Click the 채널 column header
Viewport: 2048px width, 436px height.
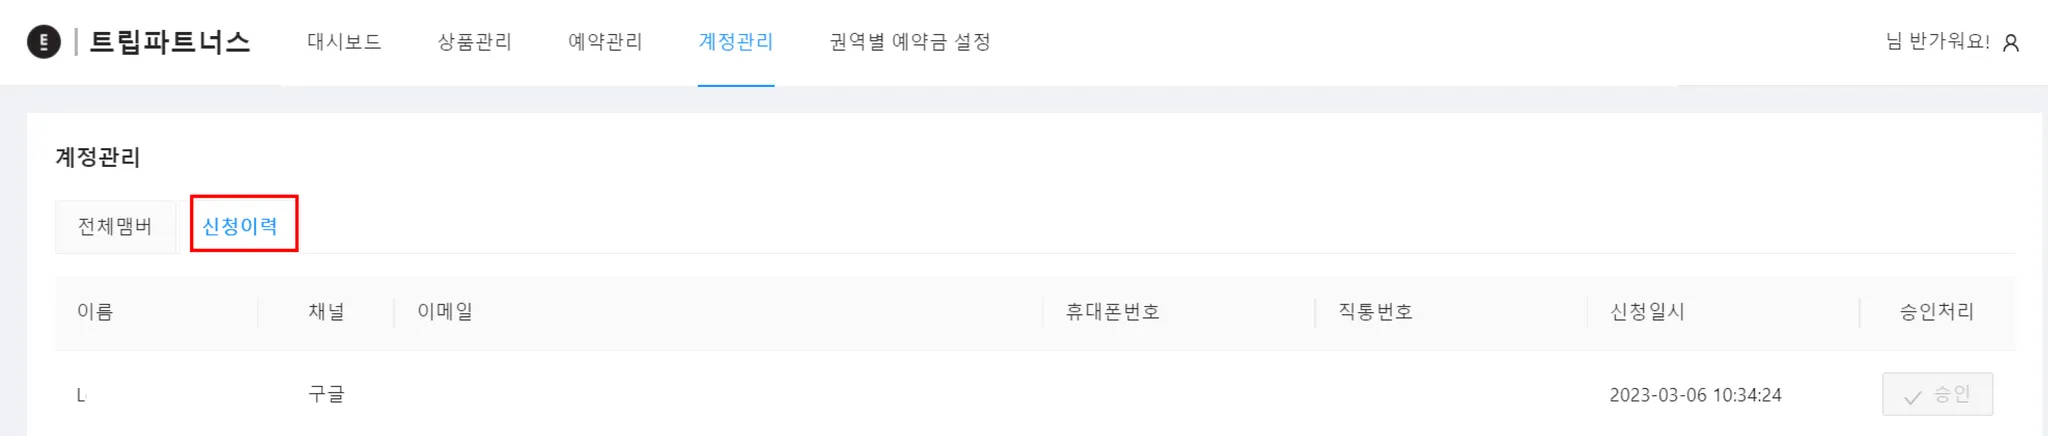326,312
